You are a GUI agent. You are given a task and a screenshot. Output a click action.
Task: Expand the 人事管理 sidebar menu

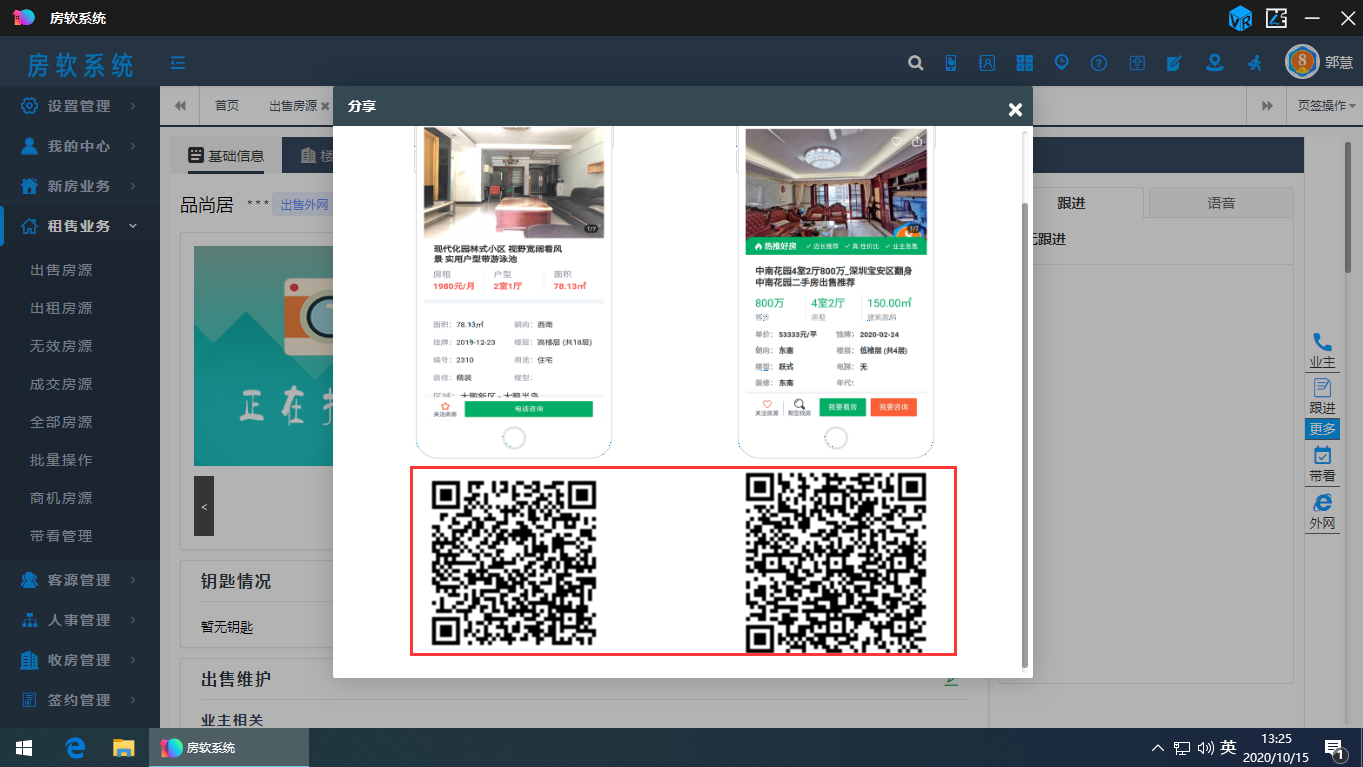coord(80,620)
